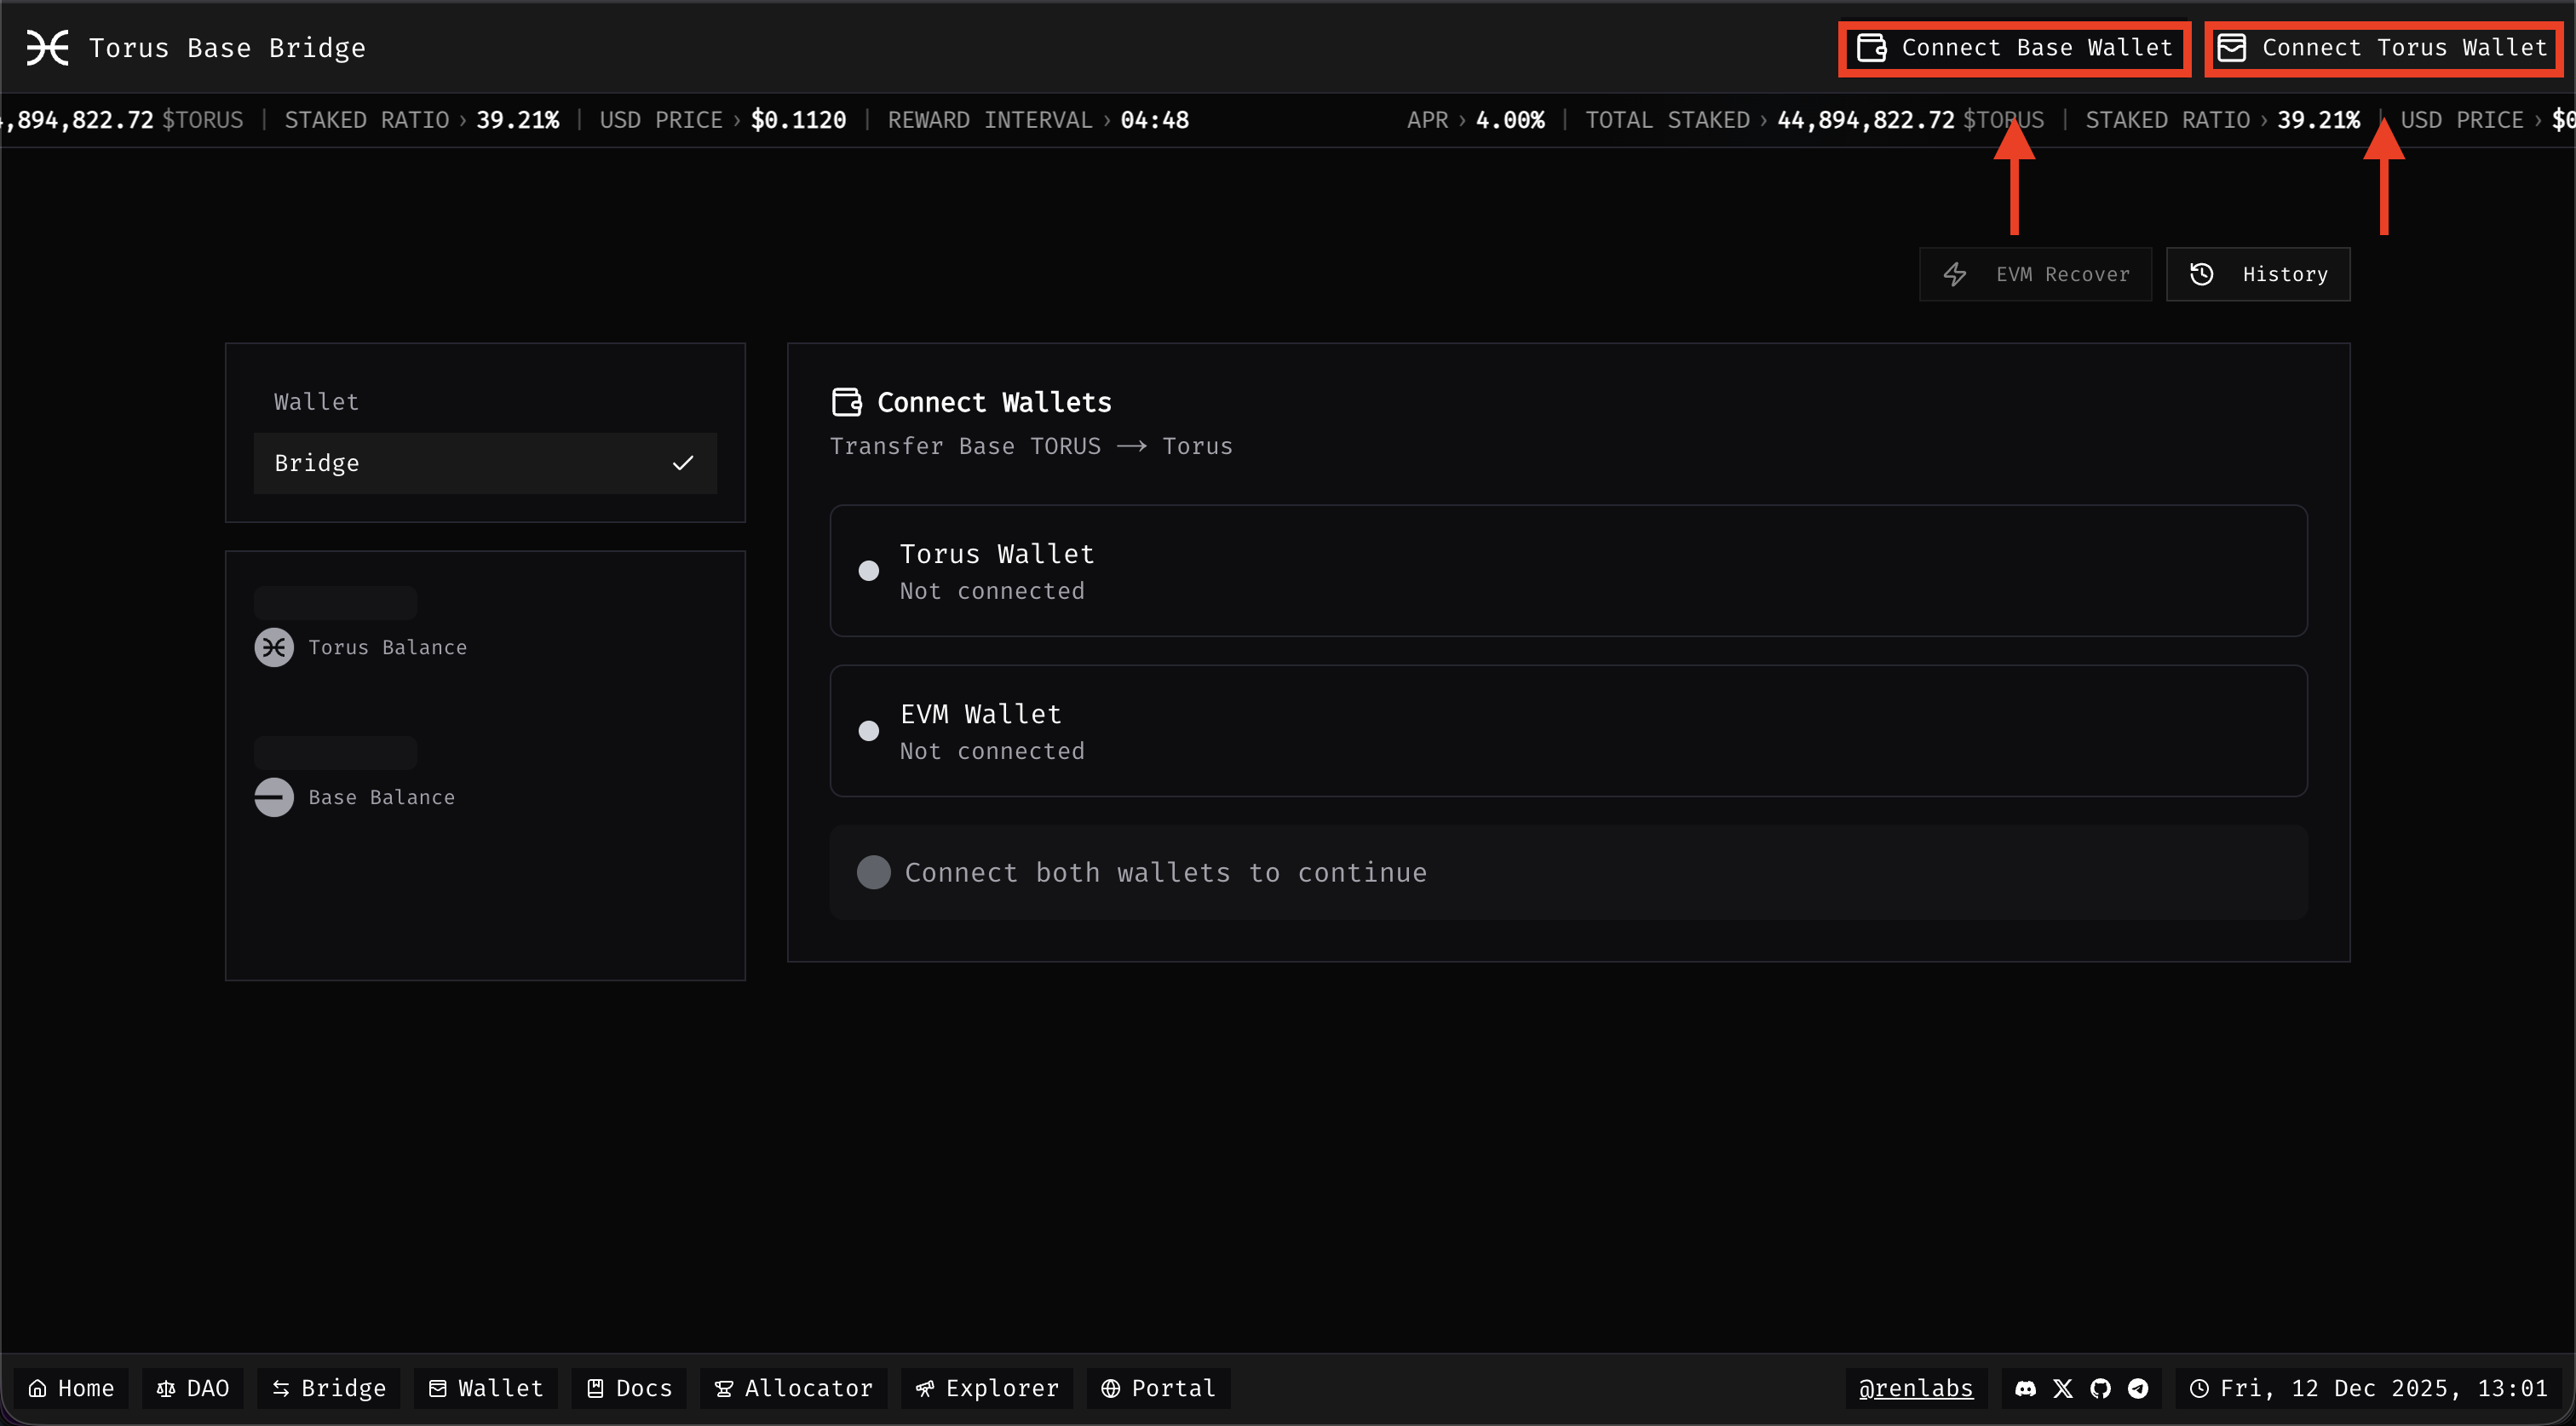Viewport: 2576px width, 1426px height.
Task: Click the wallet icon beside Connect Wallets
Action: pyautogui.click(x=846, y=402)
